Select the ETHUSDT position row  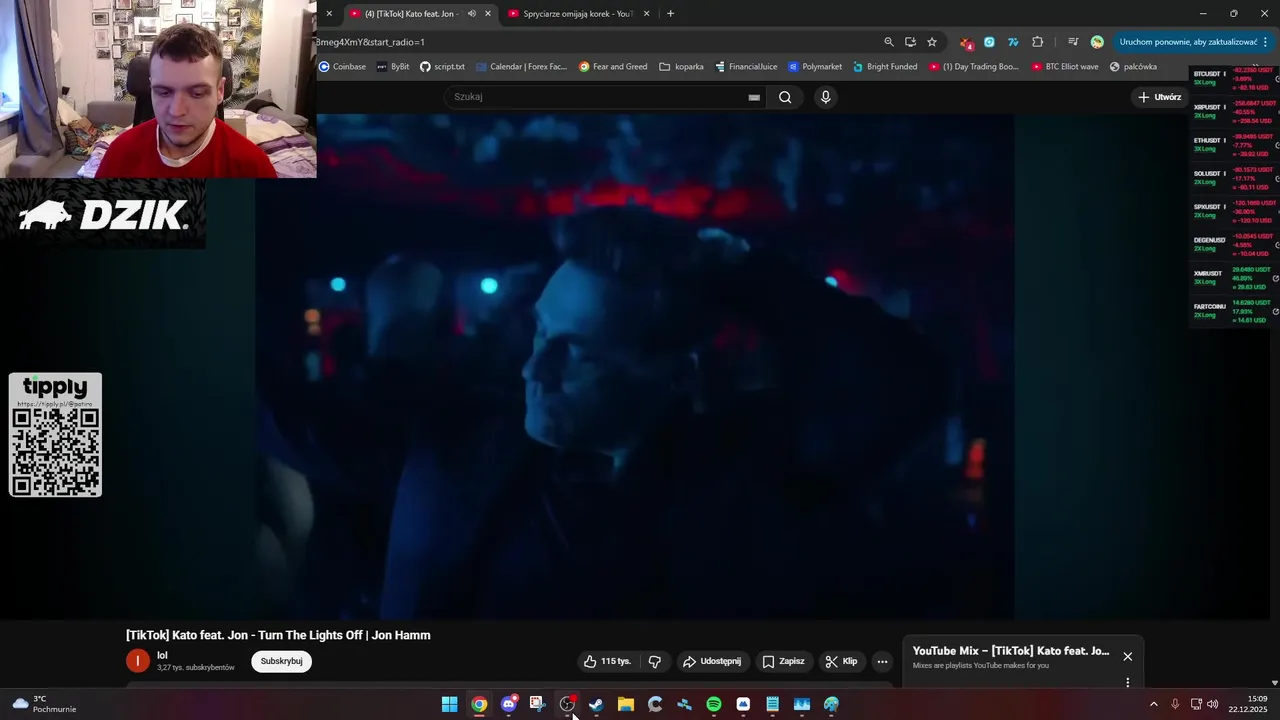coord(1234,146)
